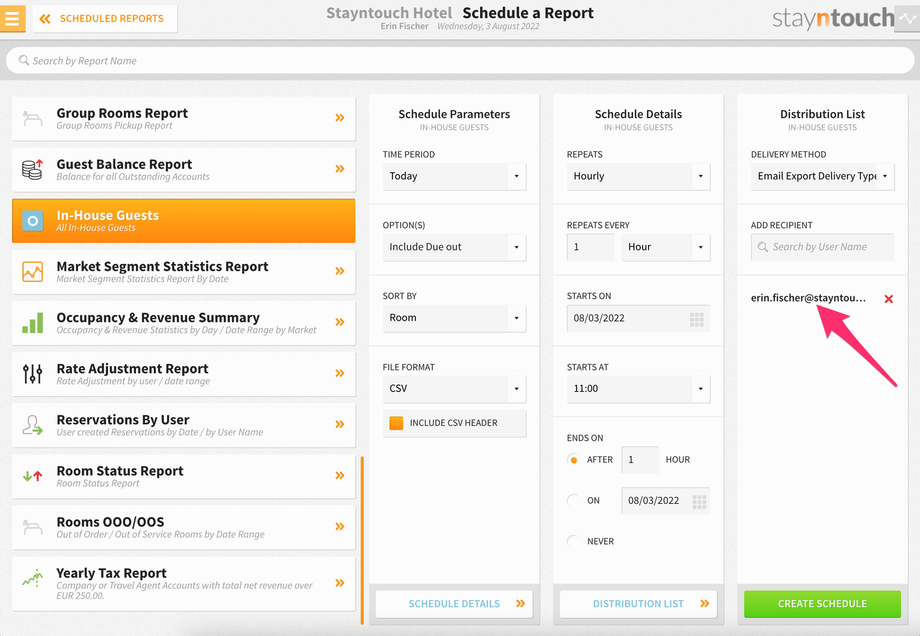
Task: Click the Ends On date field
Action: pos(665,500)
